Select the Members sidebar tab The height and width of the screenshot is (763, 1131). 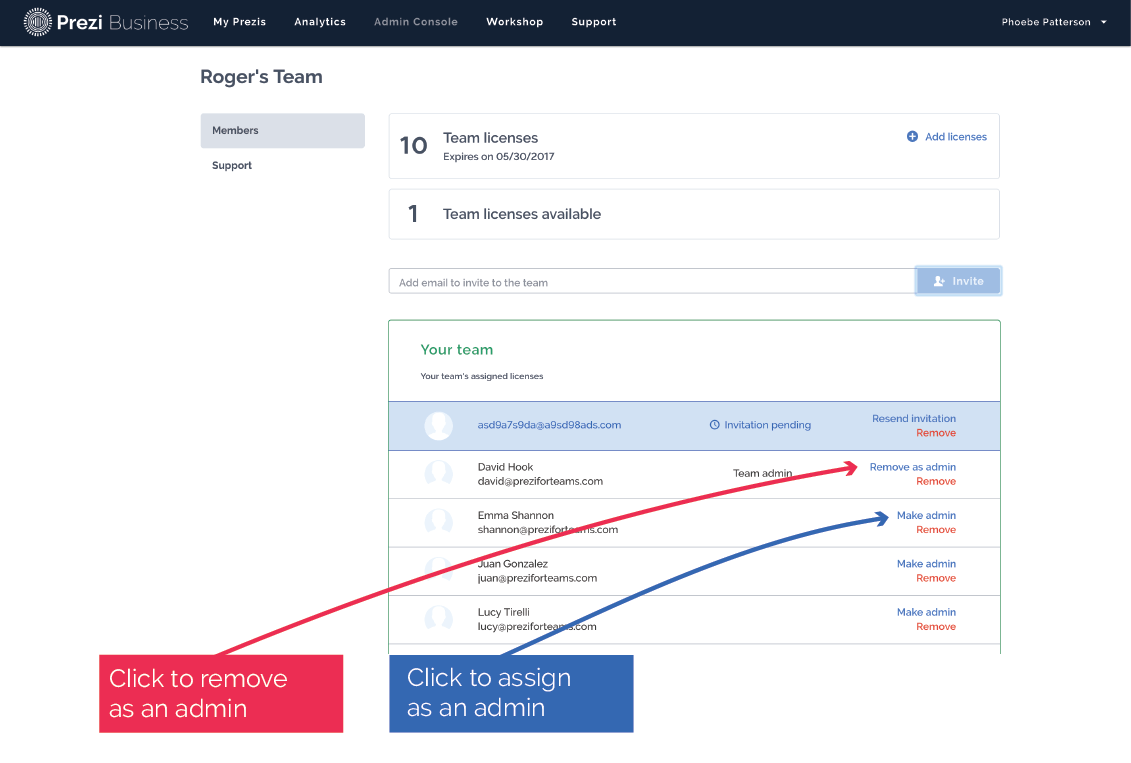pos(282,131)
